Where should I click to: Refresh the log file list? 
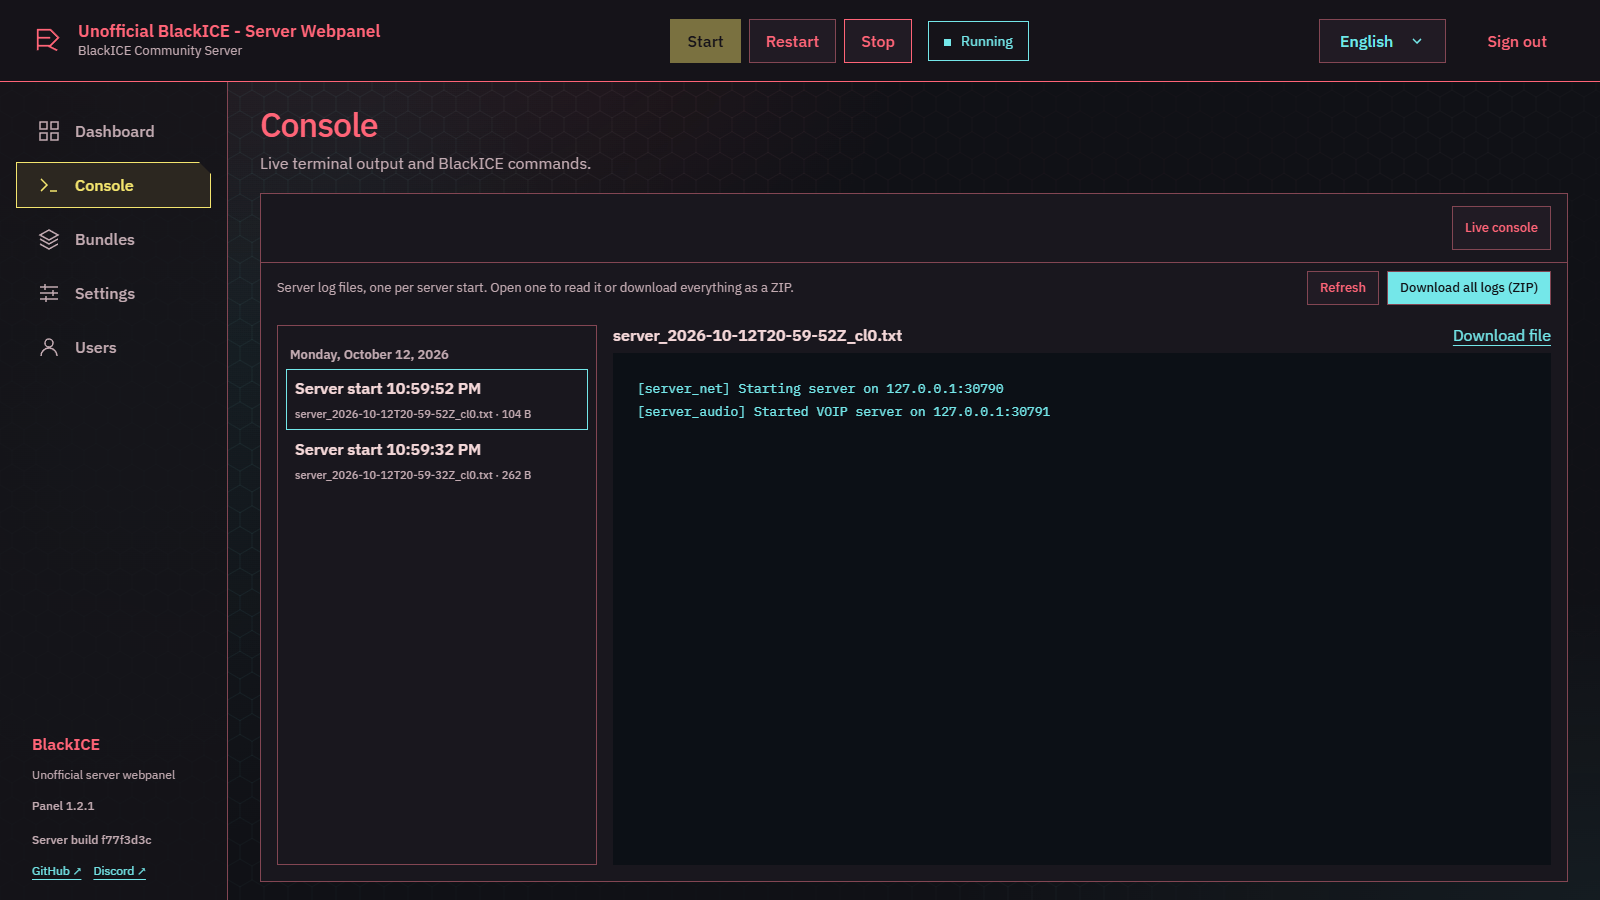(x=1343, y=288)
